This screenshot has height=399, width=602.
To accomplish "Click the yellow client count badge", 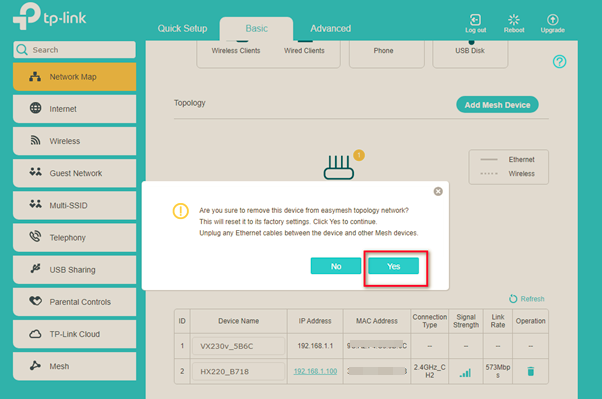I will pos(359,155).
